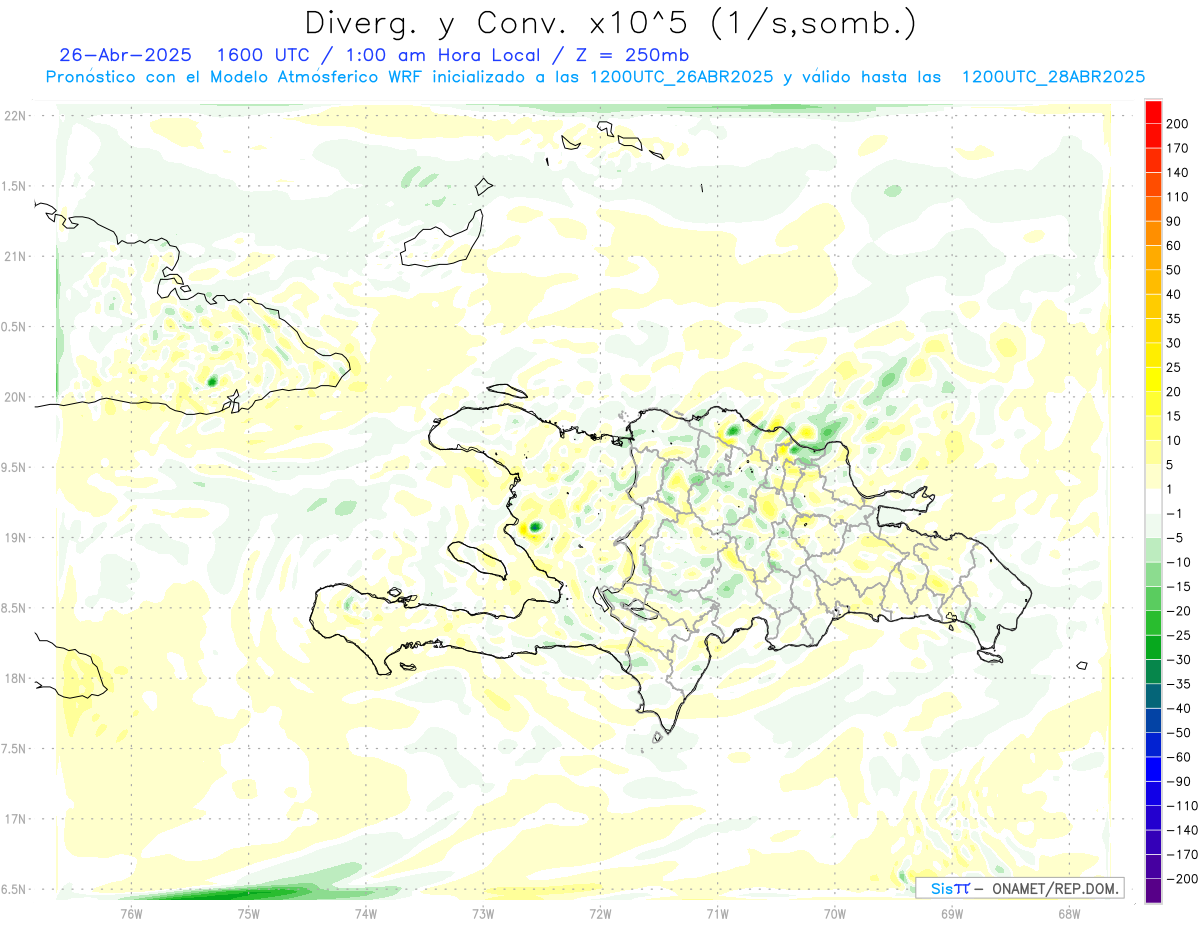Image resolution: width=1200 pixels, height=927 pixels.
Task: Click the '140' value on the color scale
Action: pos(1176,173)
